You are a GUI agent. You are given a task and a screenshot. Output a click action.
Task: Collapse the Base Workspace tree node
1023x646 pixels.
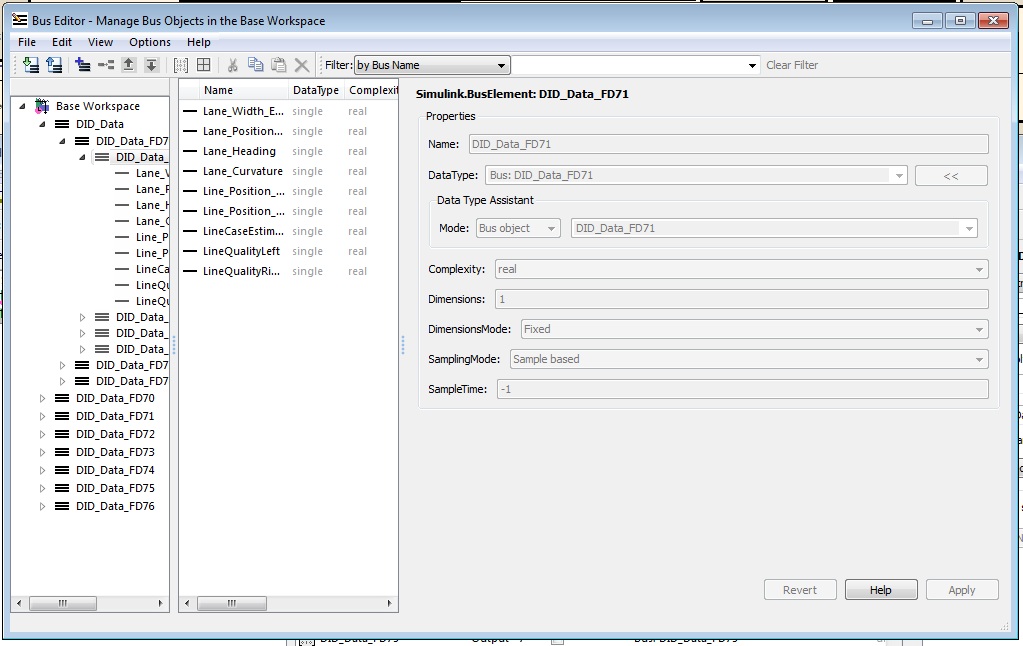point(22,106)
